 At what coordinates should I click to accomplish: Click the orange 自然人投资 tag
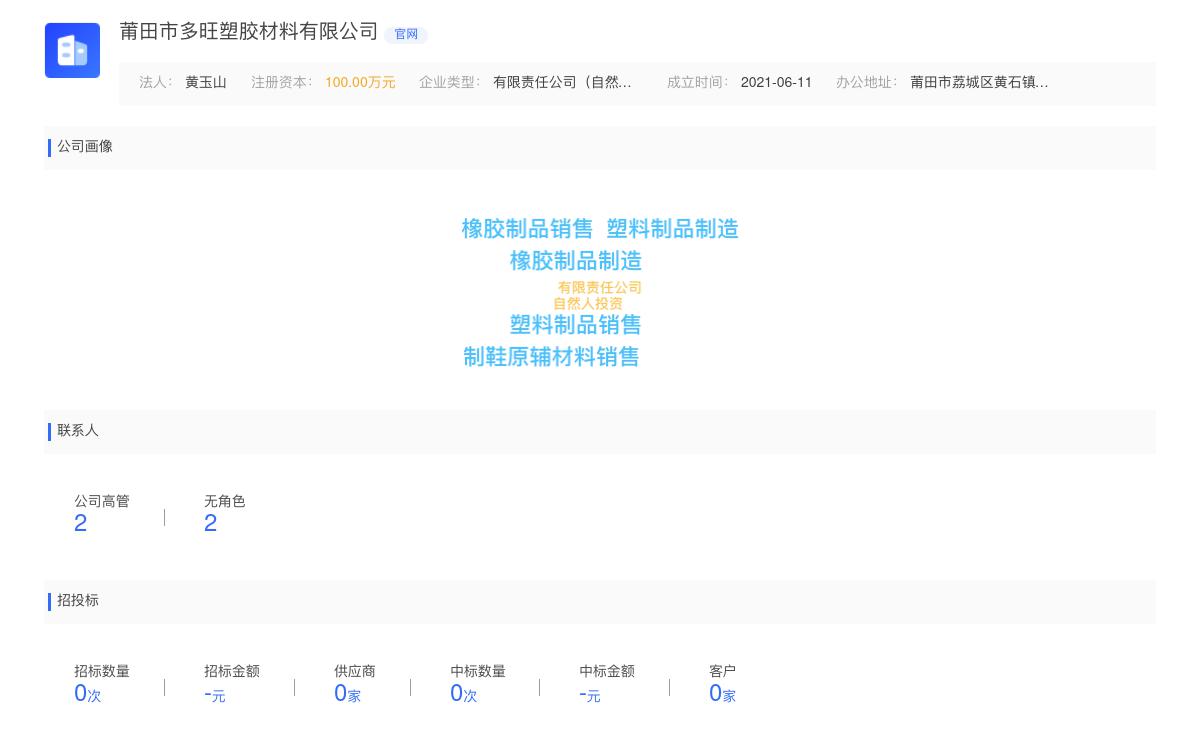(x=588, y=303)
